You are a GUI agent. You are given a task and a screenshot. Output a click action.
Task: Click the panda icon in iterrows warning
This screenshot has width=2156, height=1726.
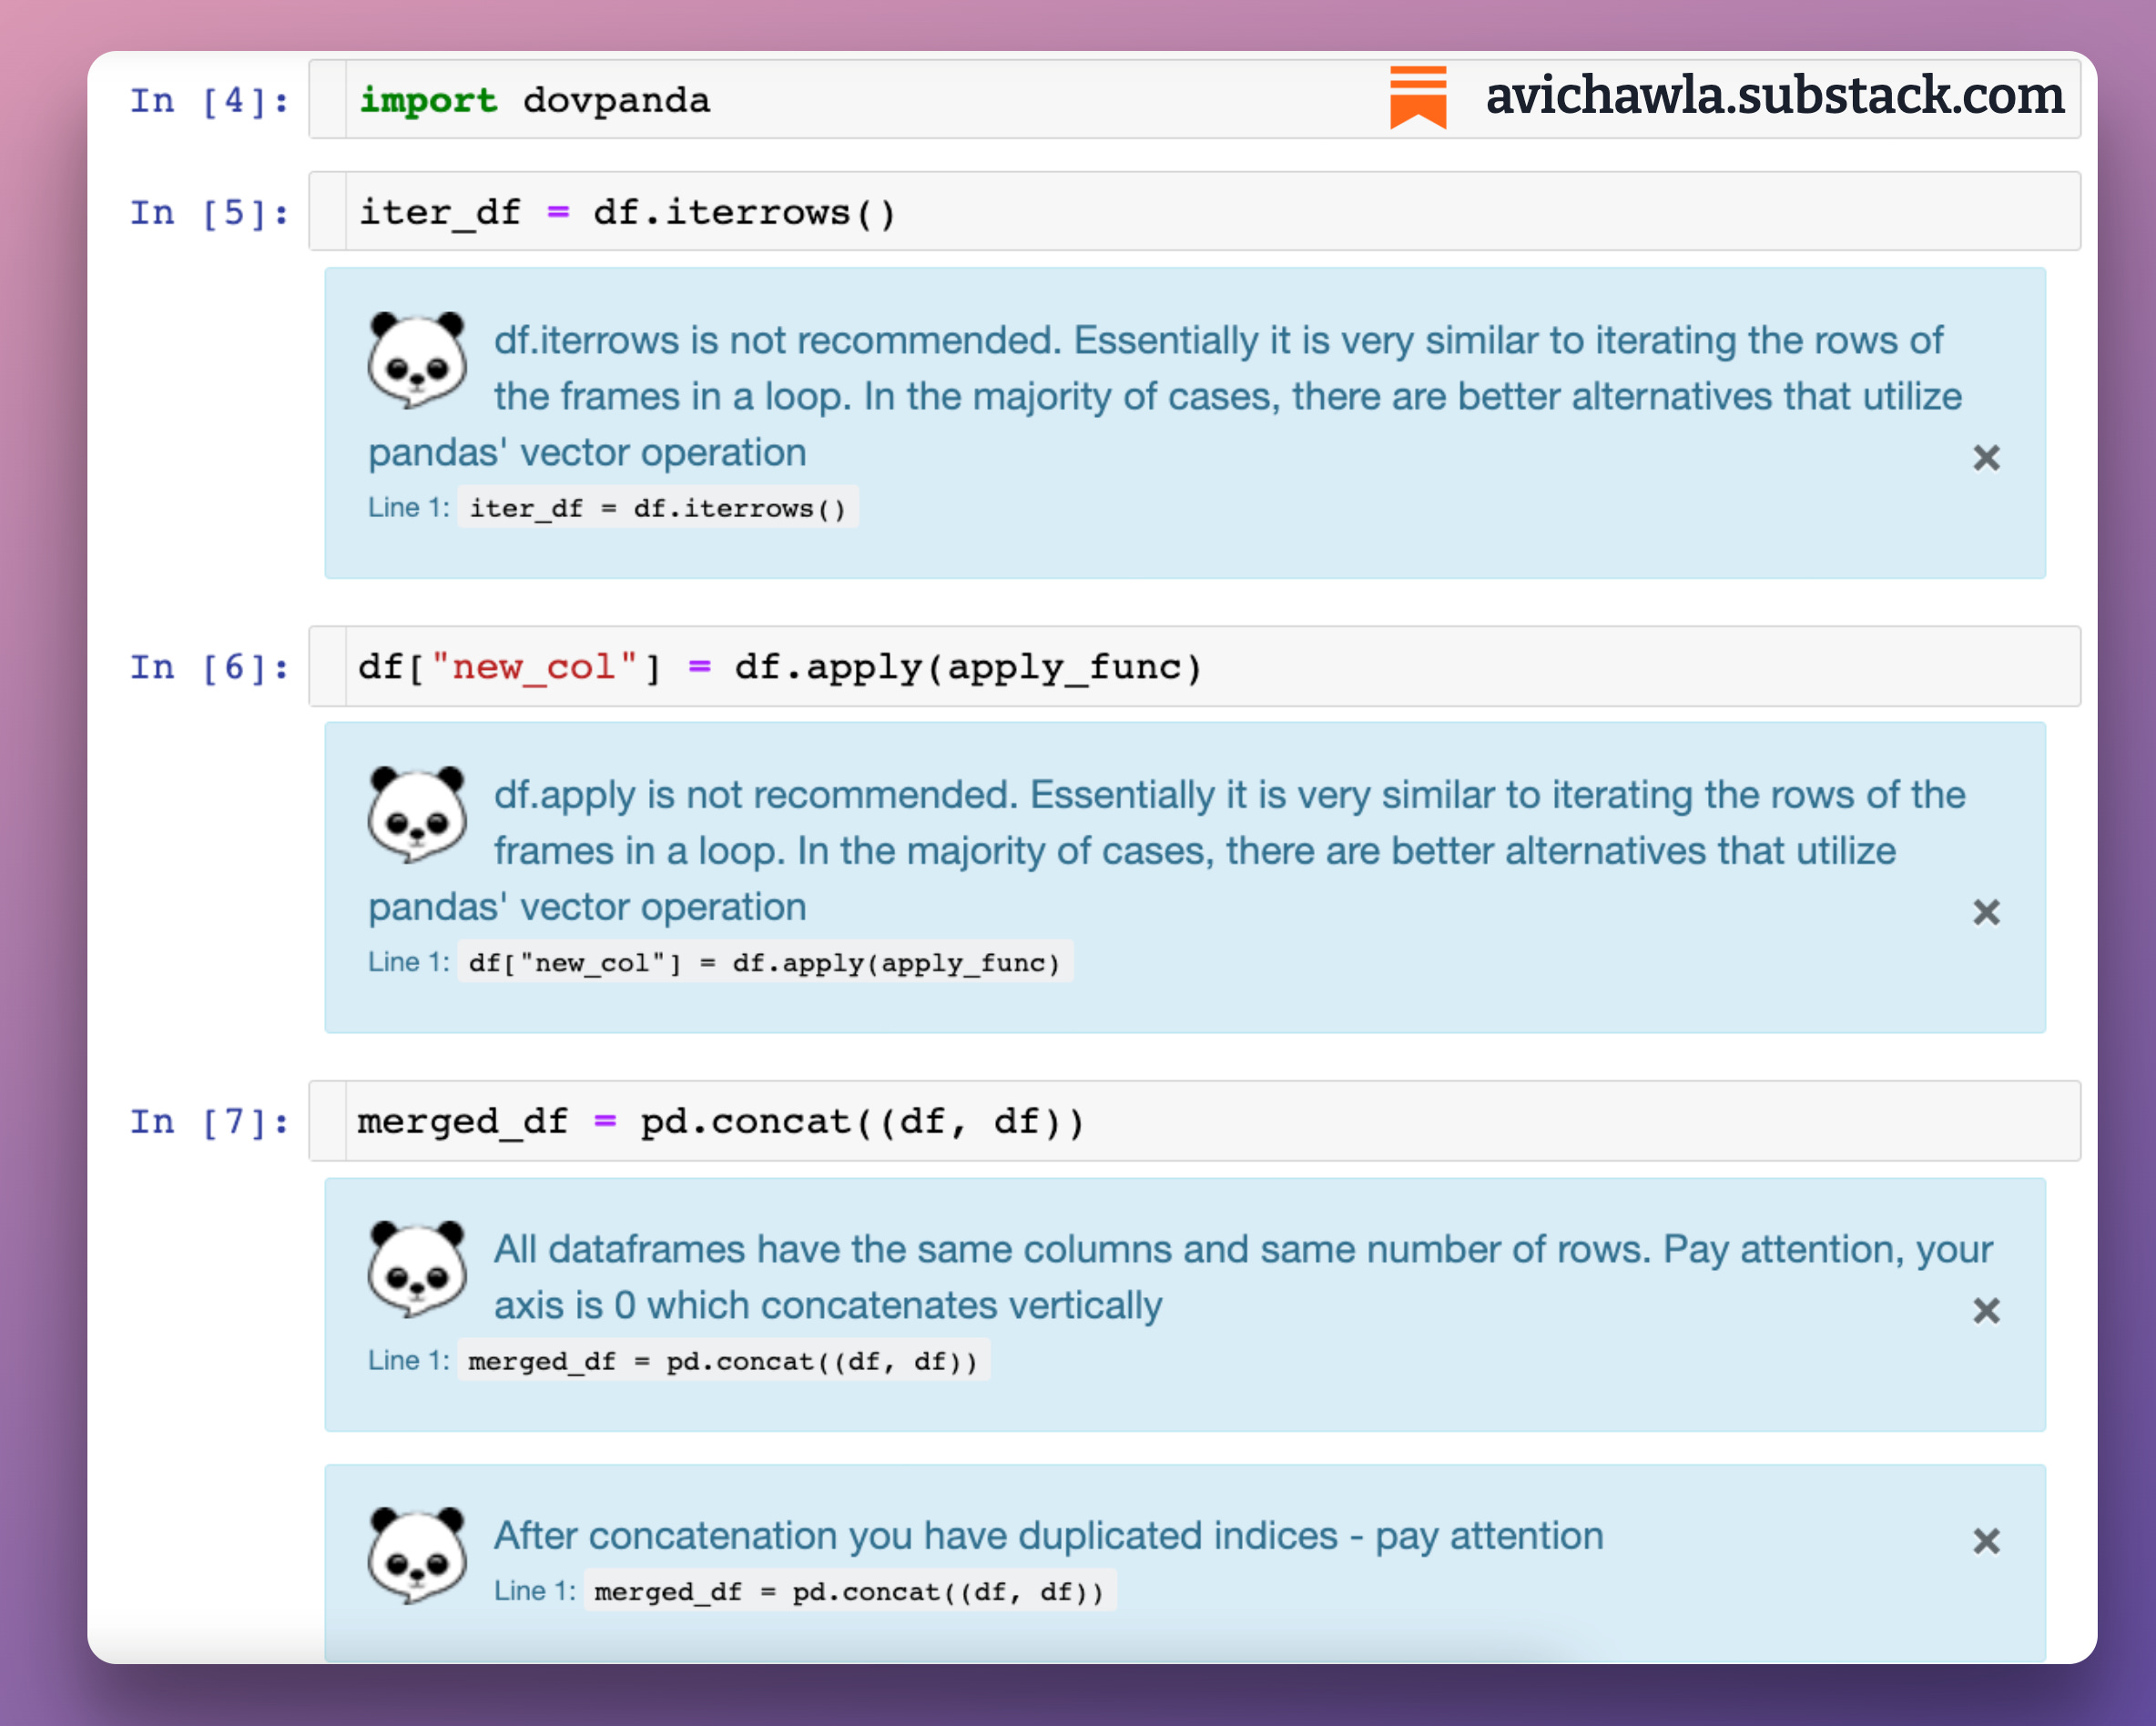(x=416, y=359)
